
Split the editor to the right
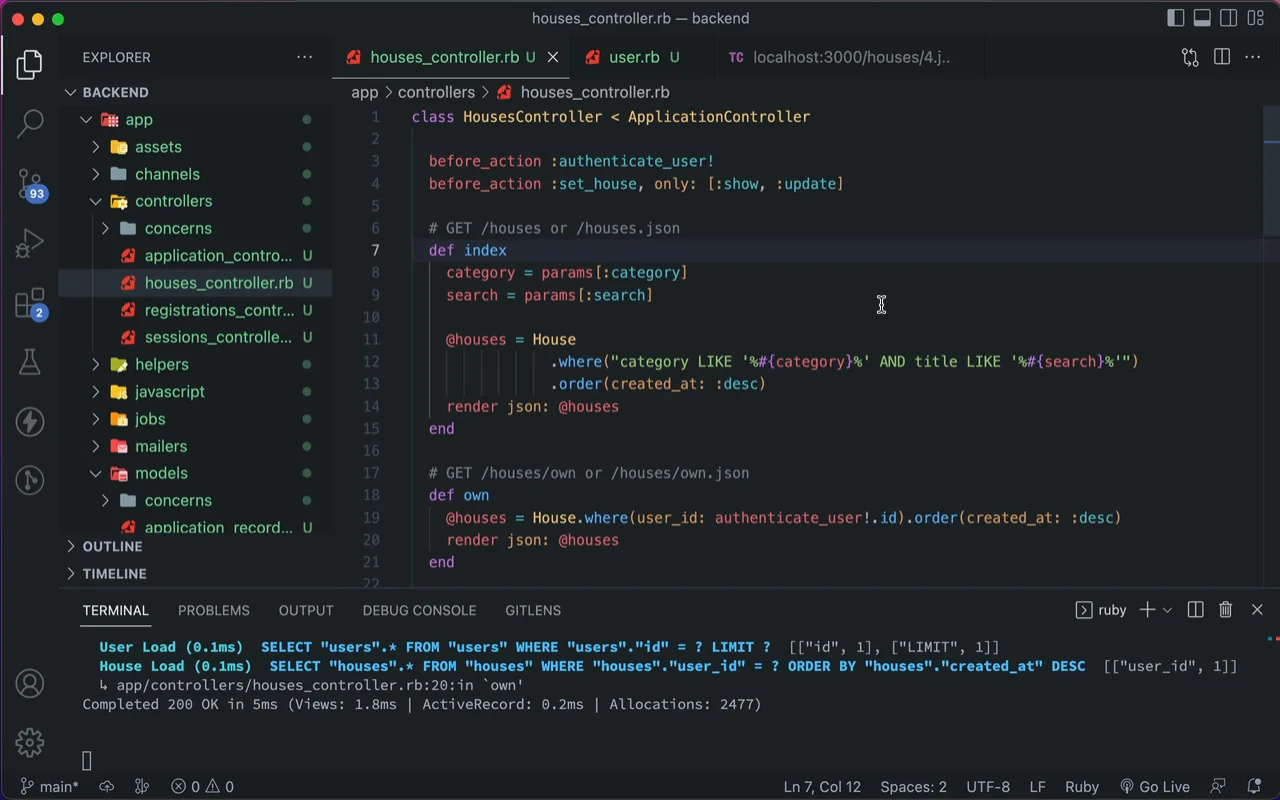(1222, 57)
